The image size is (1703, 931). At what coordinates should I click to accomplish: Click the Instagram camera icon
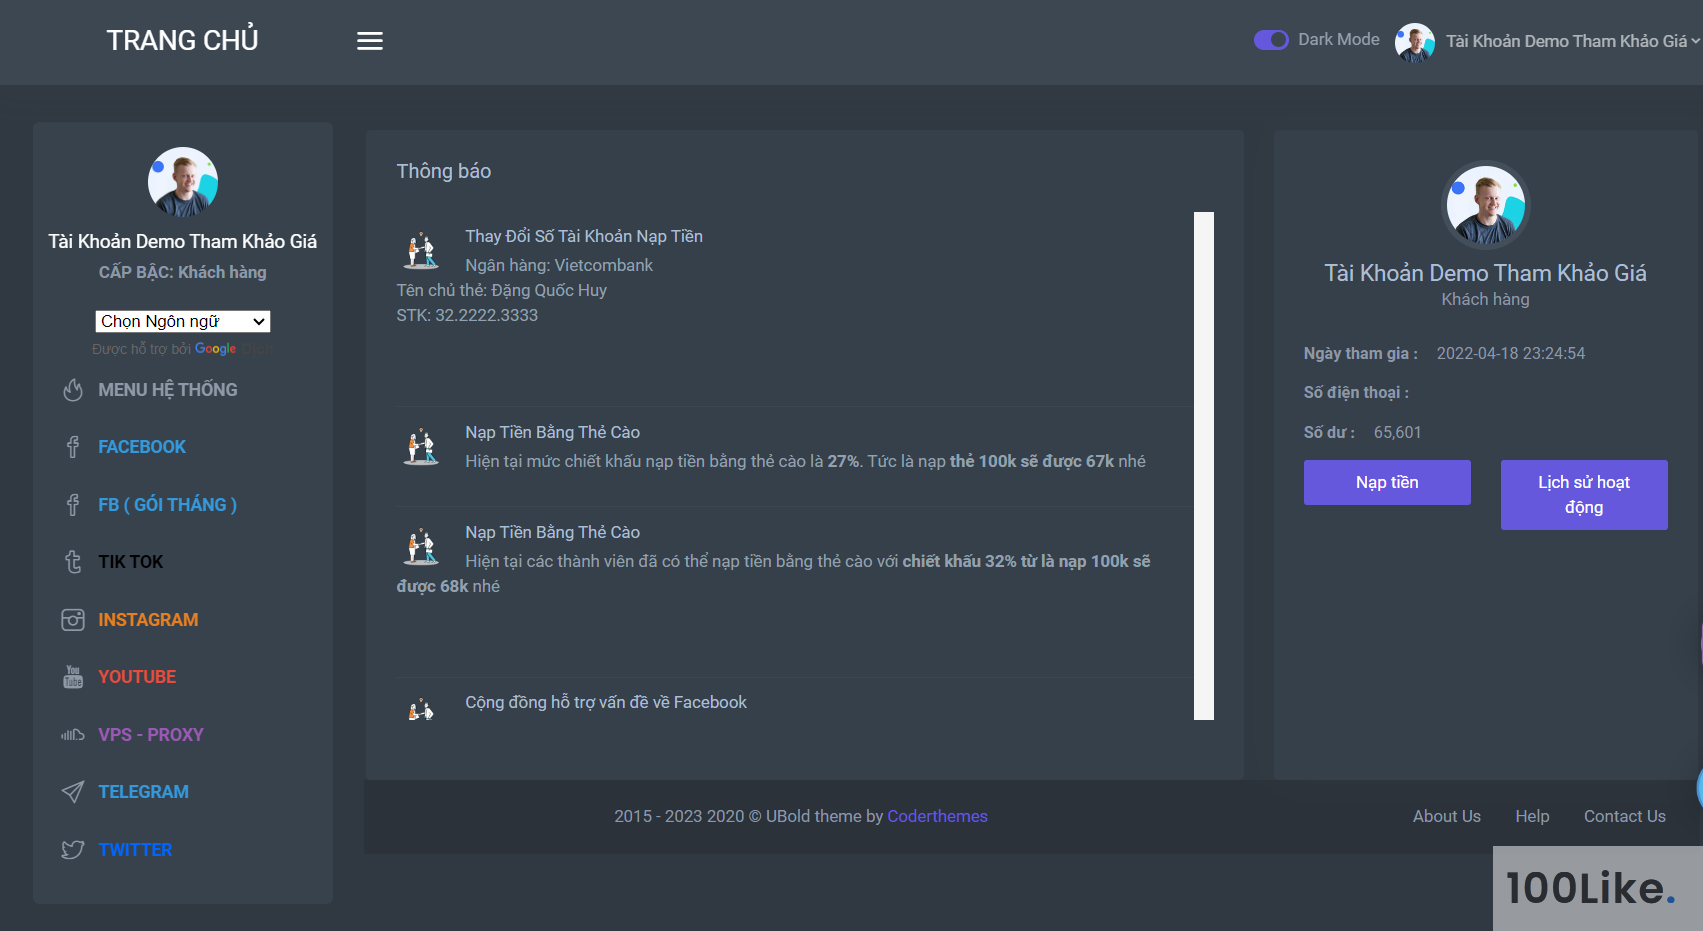point(73,620)
